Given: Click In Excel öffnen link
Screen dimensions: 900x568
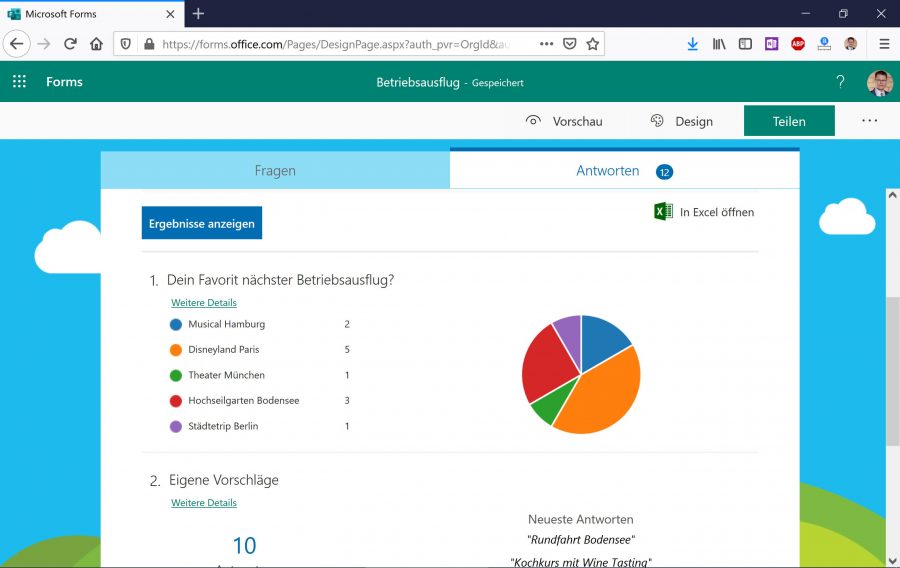Looking at the screenshot, I should pyautogui.click(x=717, y=212).
